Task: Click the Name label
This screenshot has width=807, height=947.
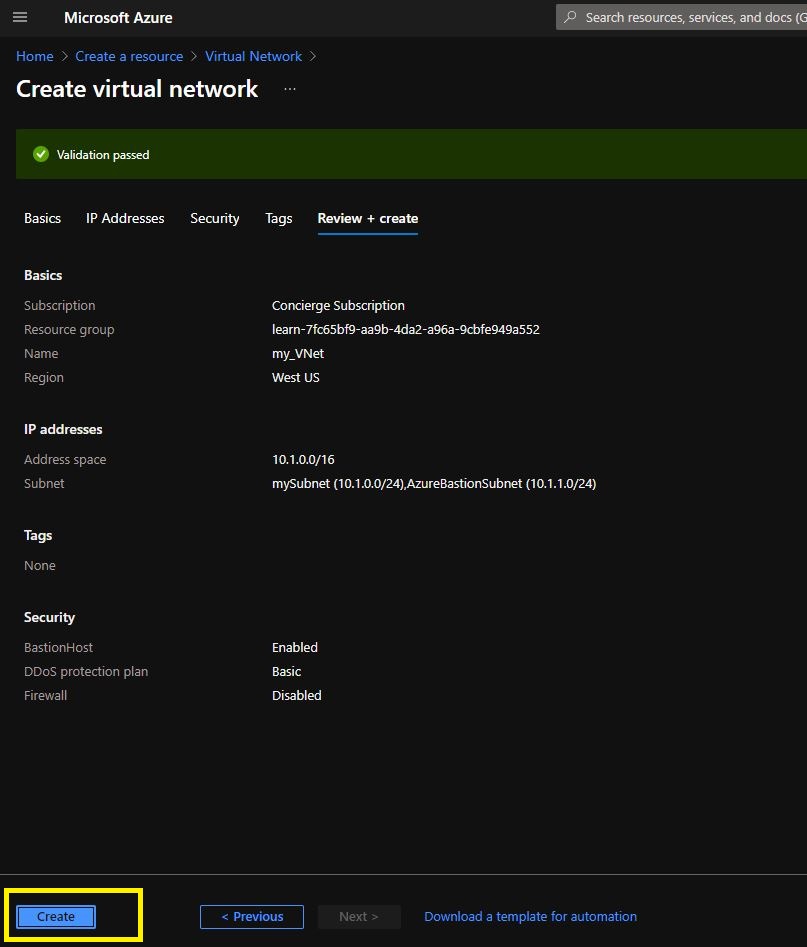Action: pos(41,353)
